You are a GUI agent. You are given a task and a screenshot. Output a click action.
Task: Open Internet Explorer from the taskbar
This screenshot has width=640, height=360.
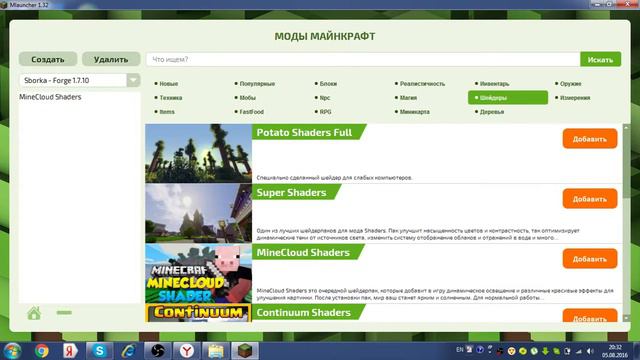coord(128,351)
